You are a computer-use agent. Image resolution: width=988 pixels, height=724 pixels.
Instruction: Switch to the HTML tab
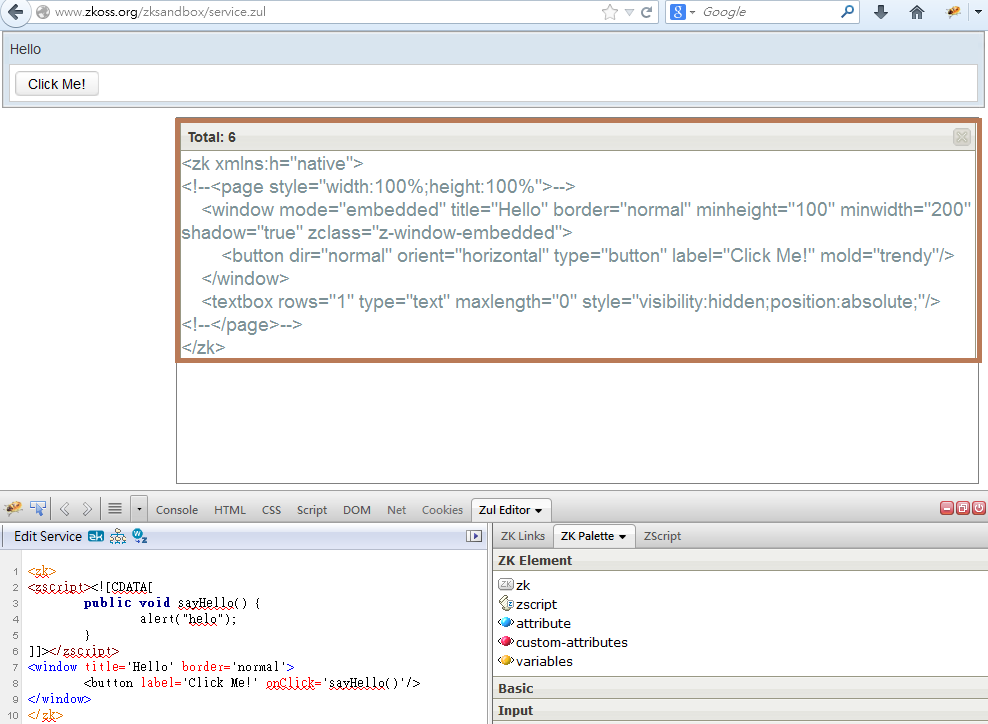coord(229,510)
